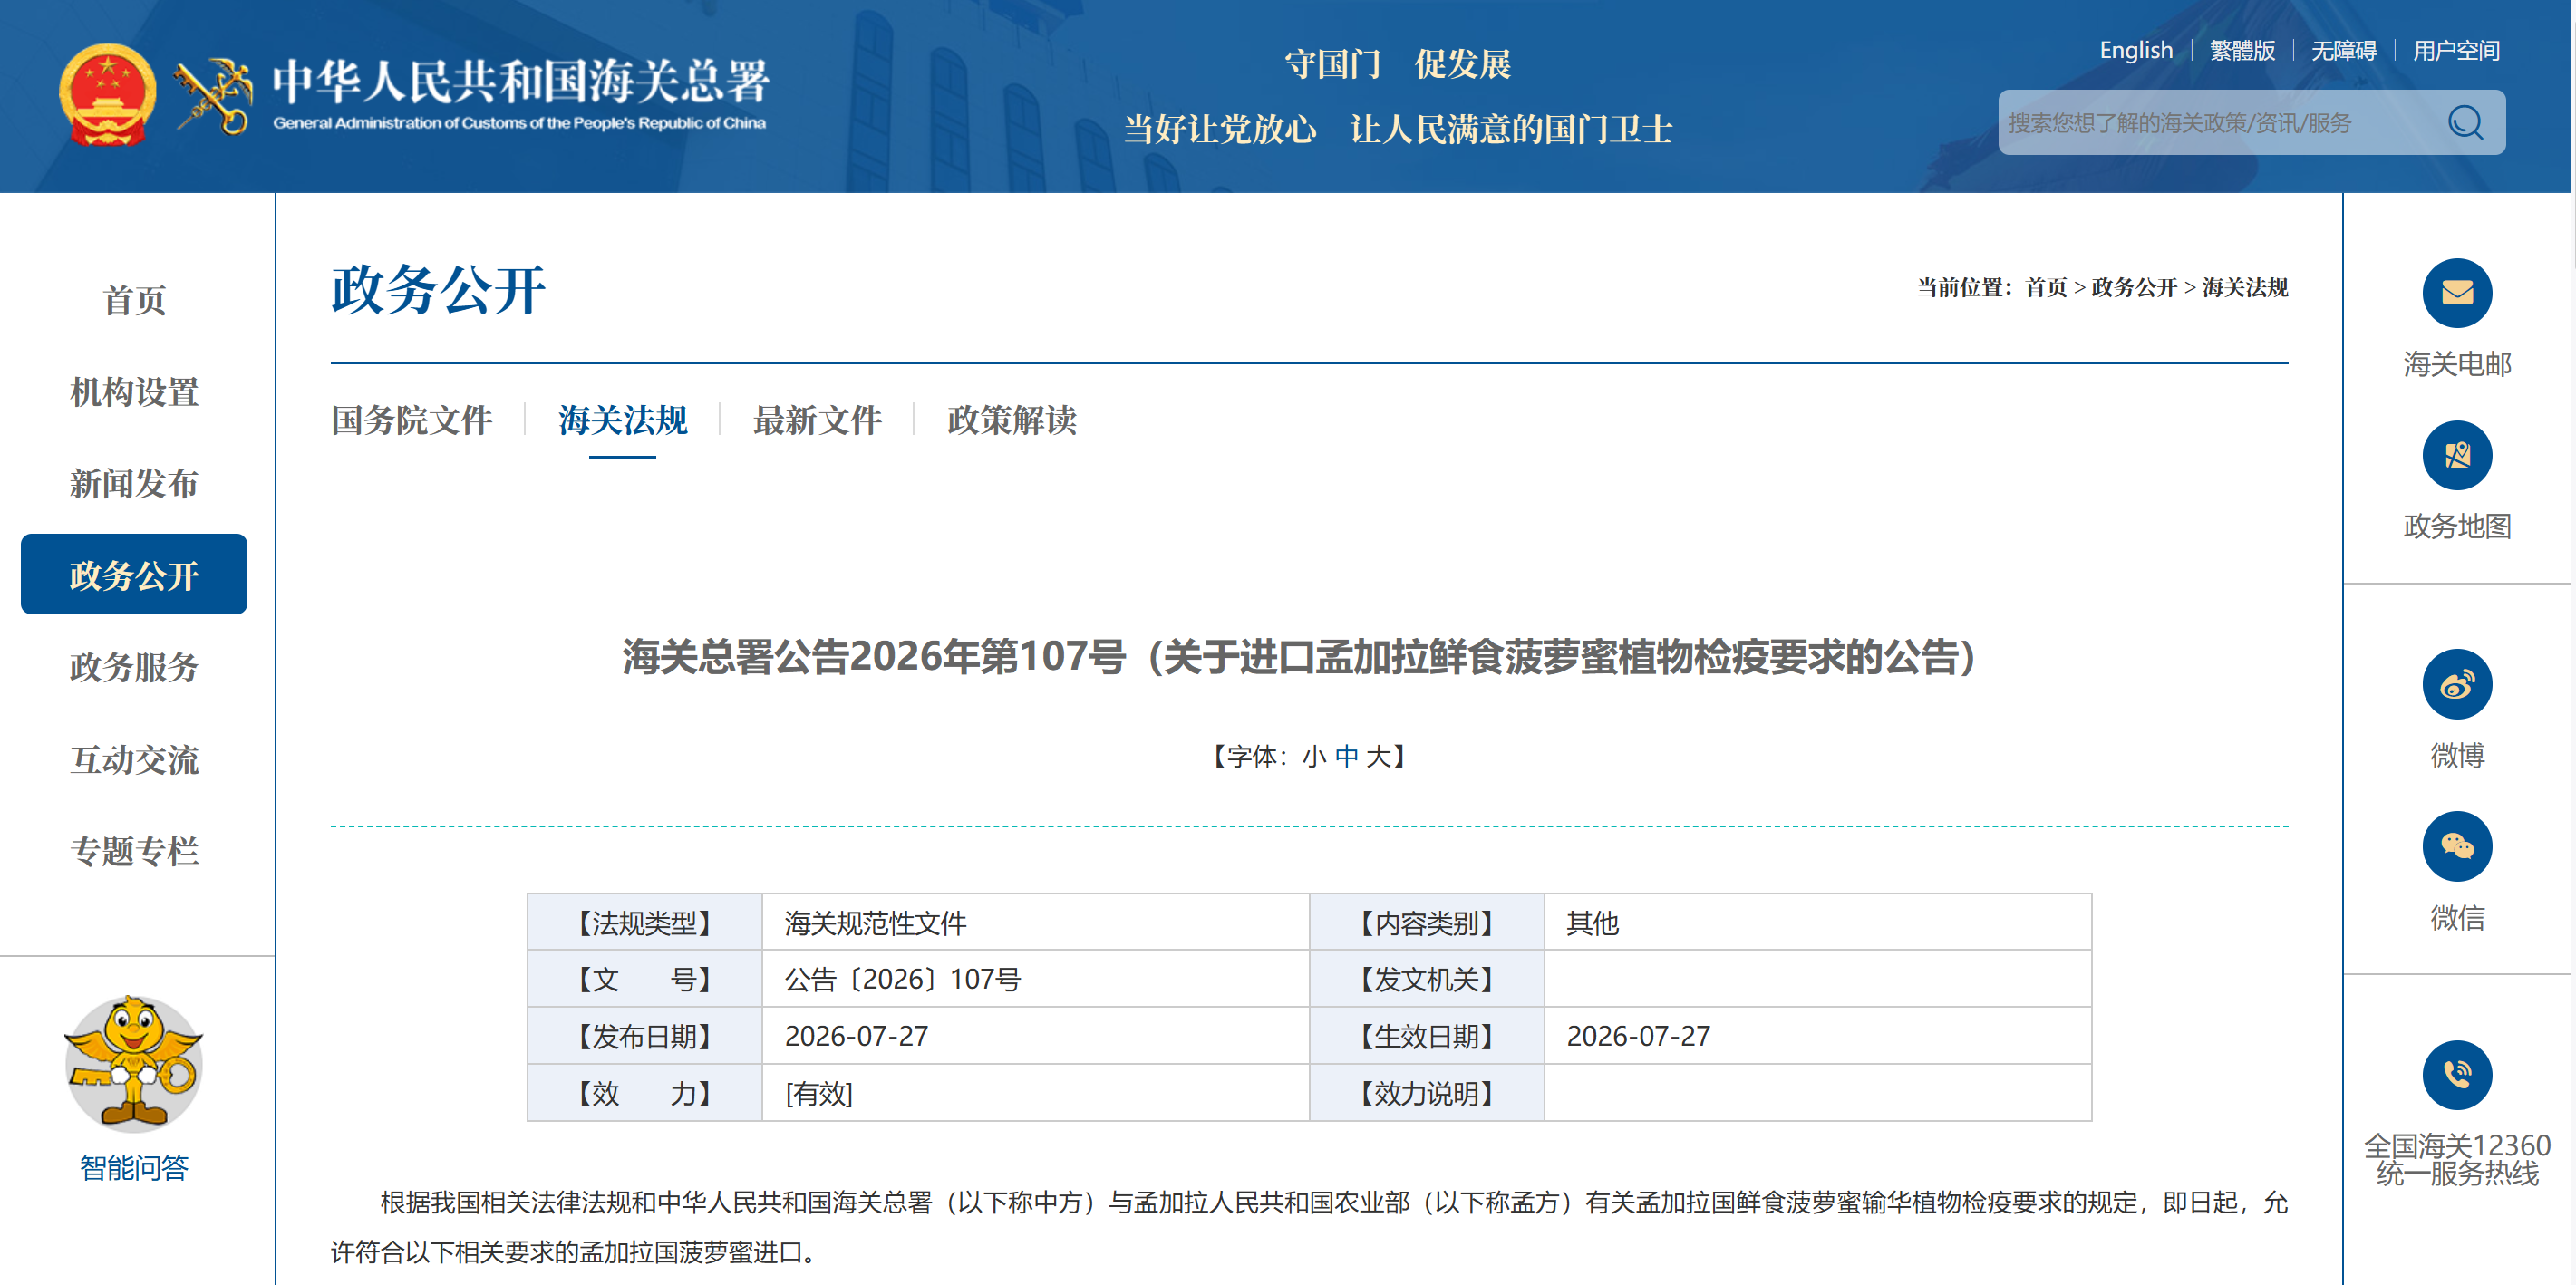Open 用户空间 user space
2576x1285 pixels.
2456,50
